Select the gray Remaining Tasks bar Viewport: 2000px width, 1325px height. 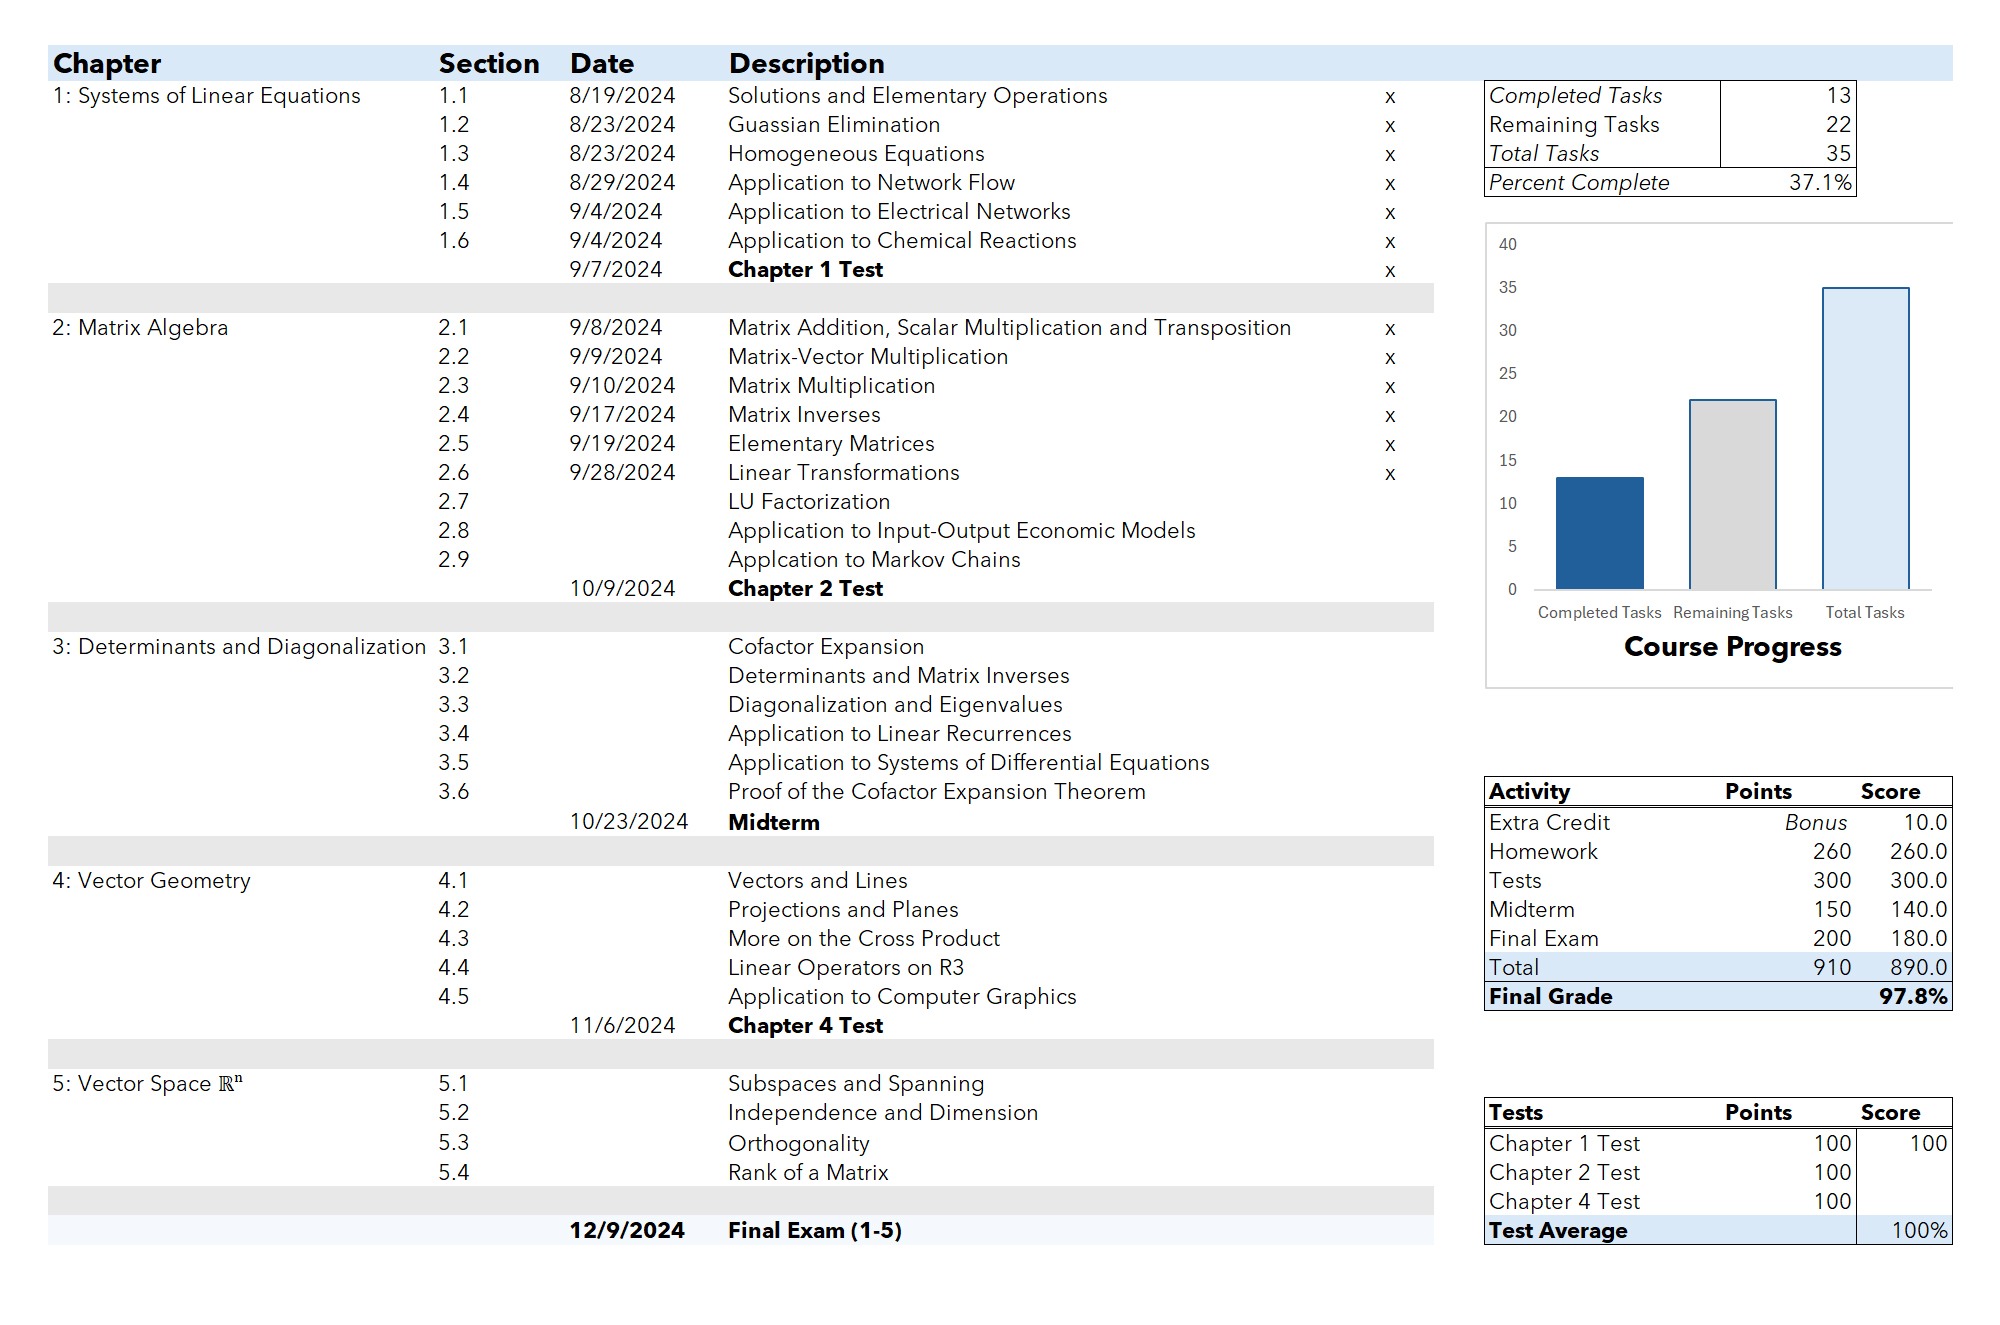coord(1733,495)
